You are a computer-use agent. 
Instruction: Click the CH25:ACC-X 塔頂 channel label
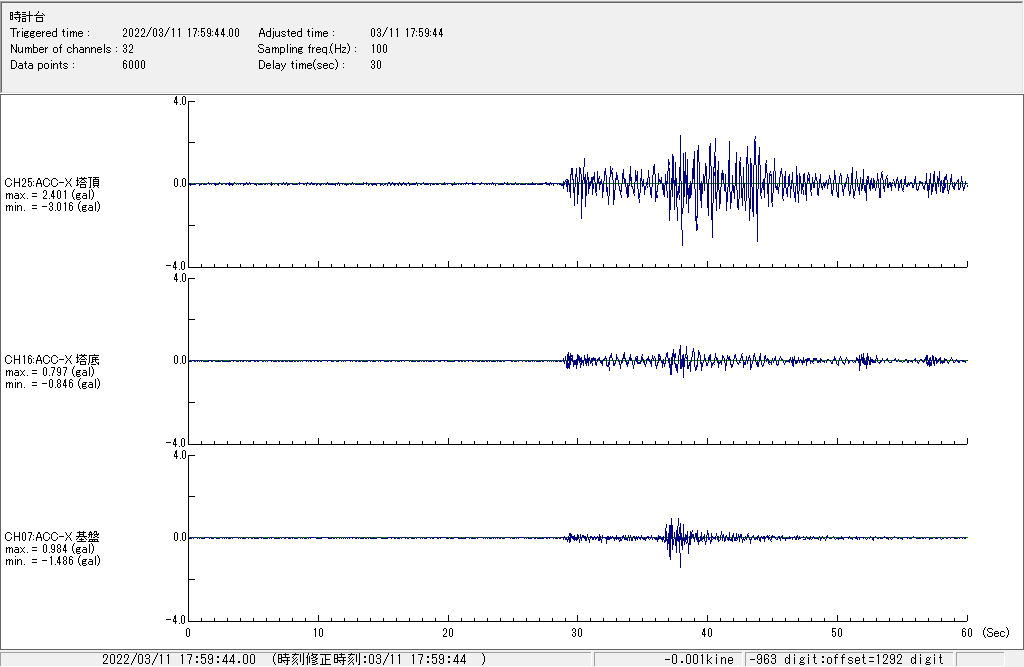[52, 182]
